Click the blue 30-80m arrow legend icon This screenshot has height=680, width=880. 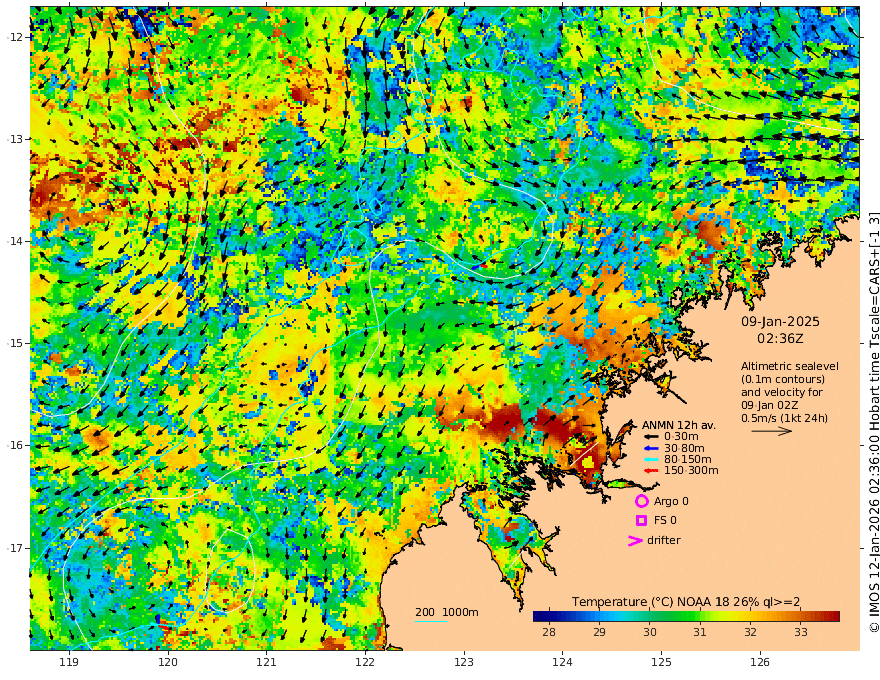coord(650,448)
